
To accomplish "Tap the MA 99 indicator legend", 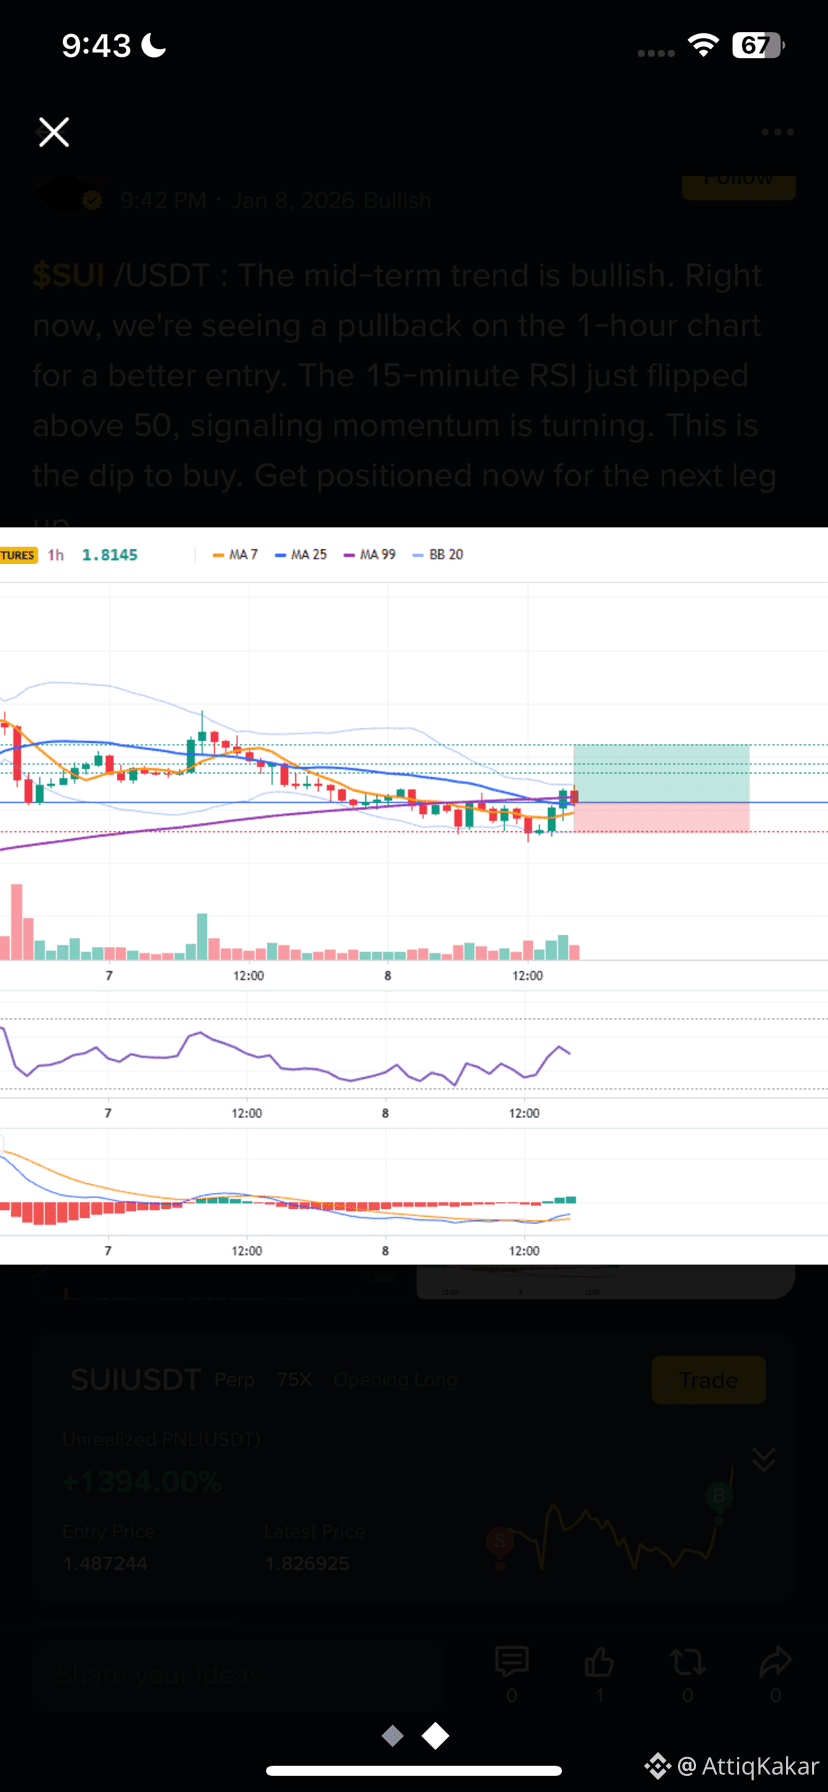I will [x=369, y=554].
